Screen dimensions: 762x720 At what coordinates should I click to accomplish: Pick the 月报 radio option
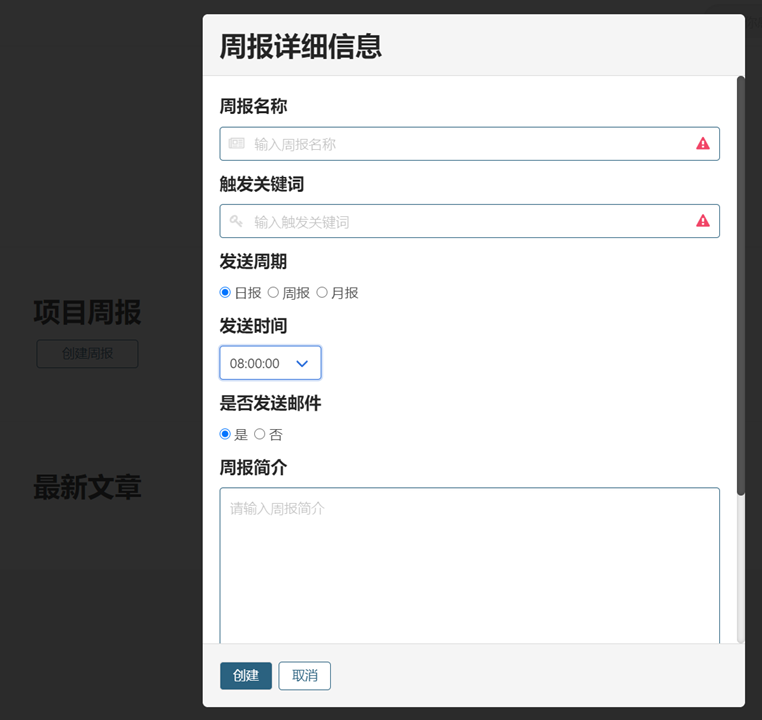[x=322, y=293]
